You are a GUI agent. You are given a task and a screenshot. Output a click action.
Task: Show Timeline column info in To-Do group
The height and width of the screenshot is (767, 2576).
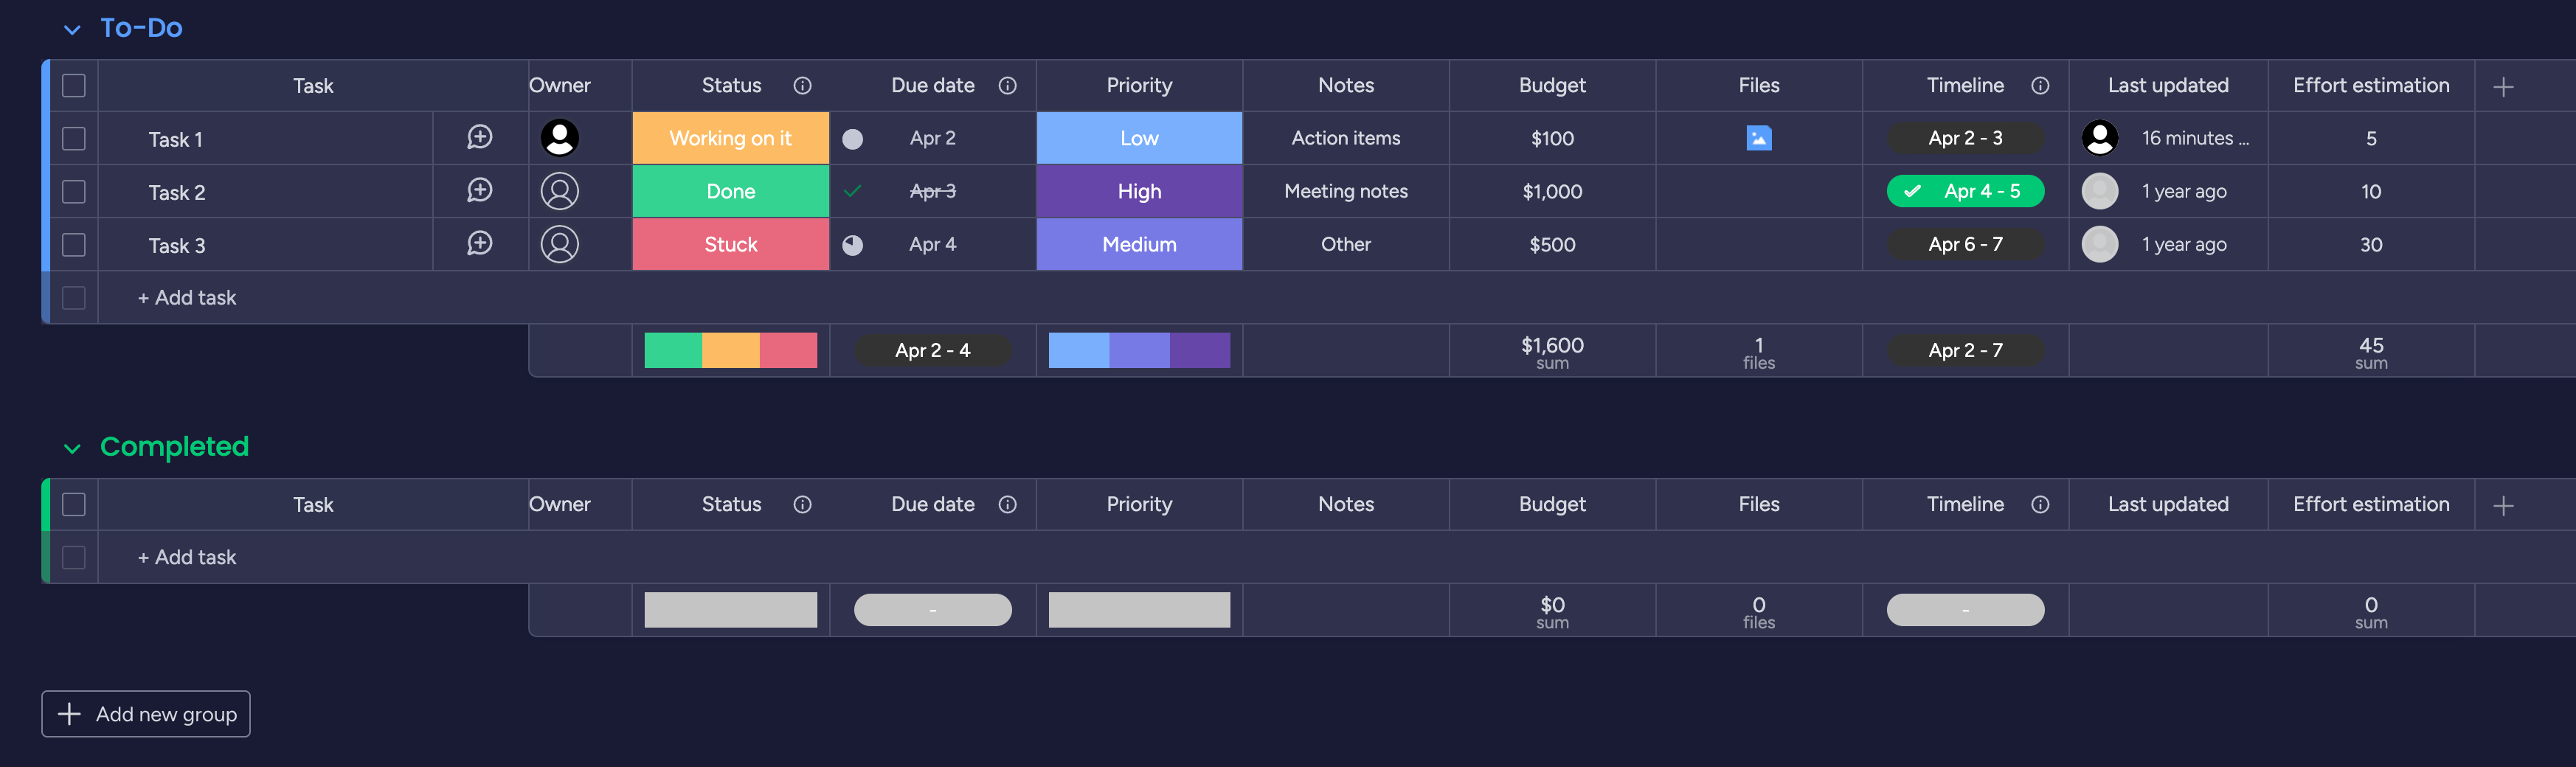click(x=2040, y=86)
